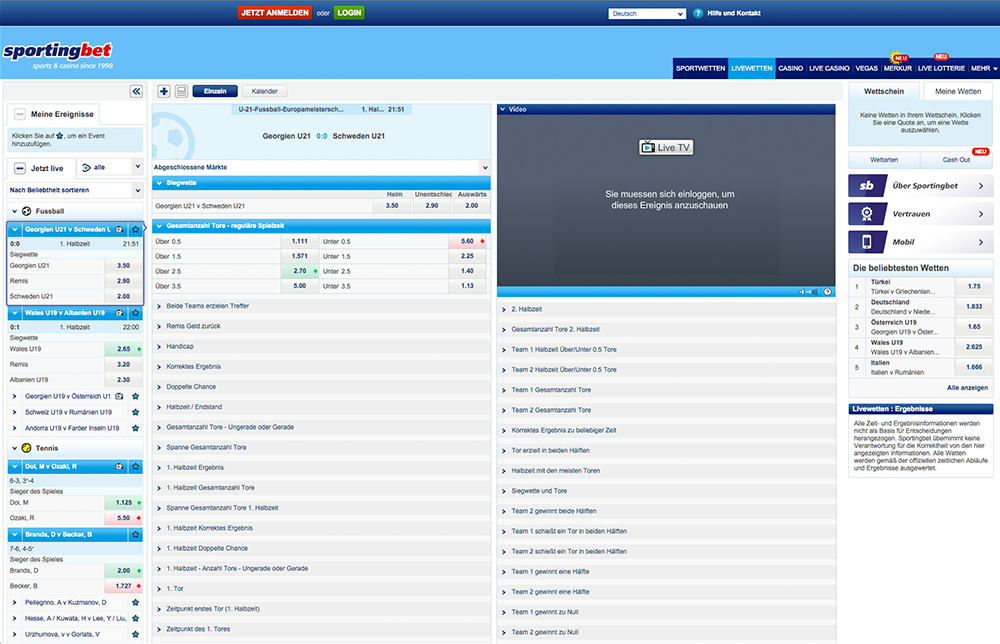The width and height of the screenshot is (1000, 644).
Task: Collapse the Jetzt live section minus icon
Action: (x=20, y=168)
